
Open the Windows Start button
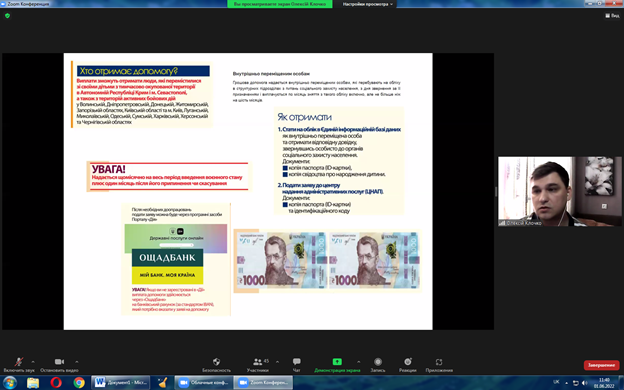[x=10, y=382]
